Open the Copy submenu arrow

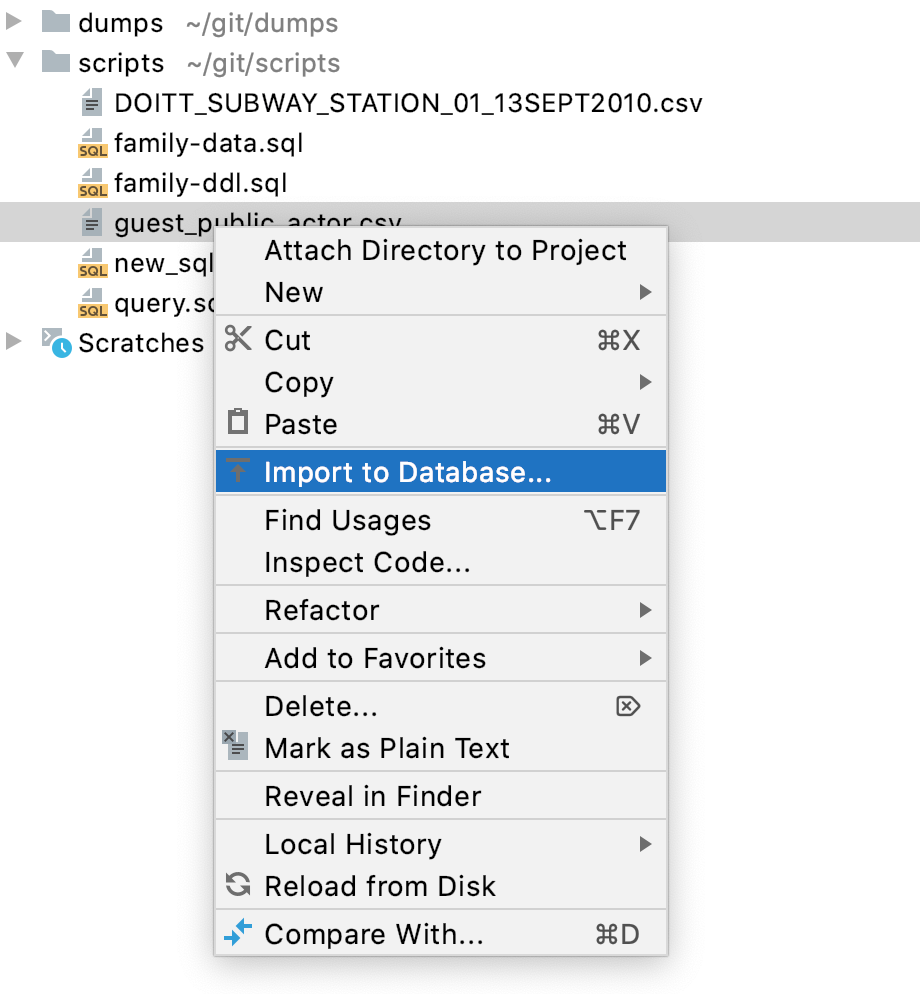(645, 382)
